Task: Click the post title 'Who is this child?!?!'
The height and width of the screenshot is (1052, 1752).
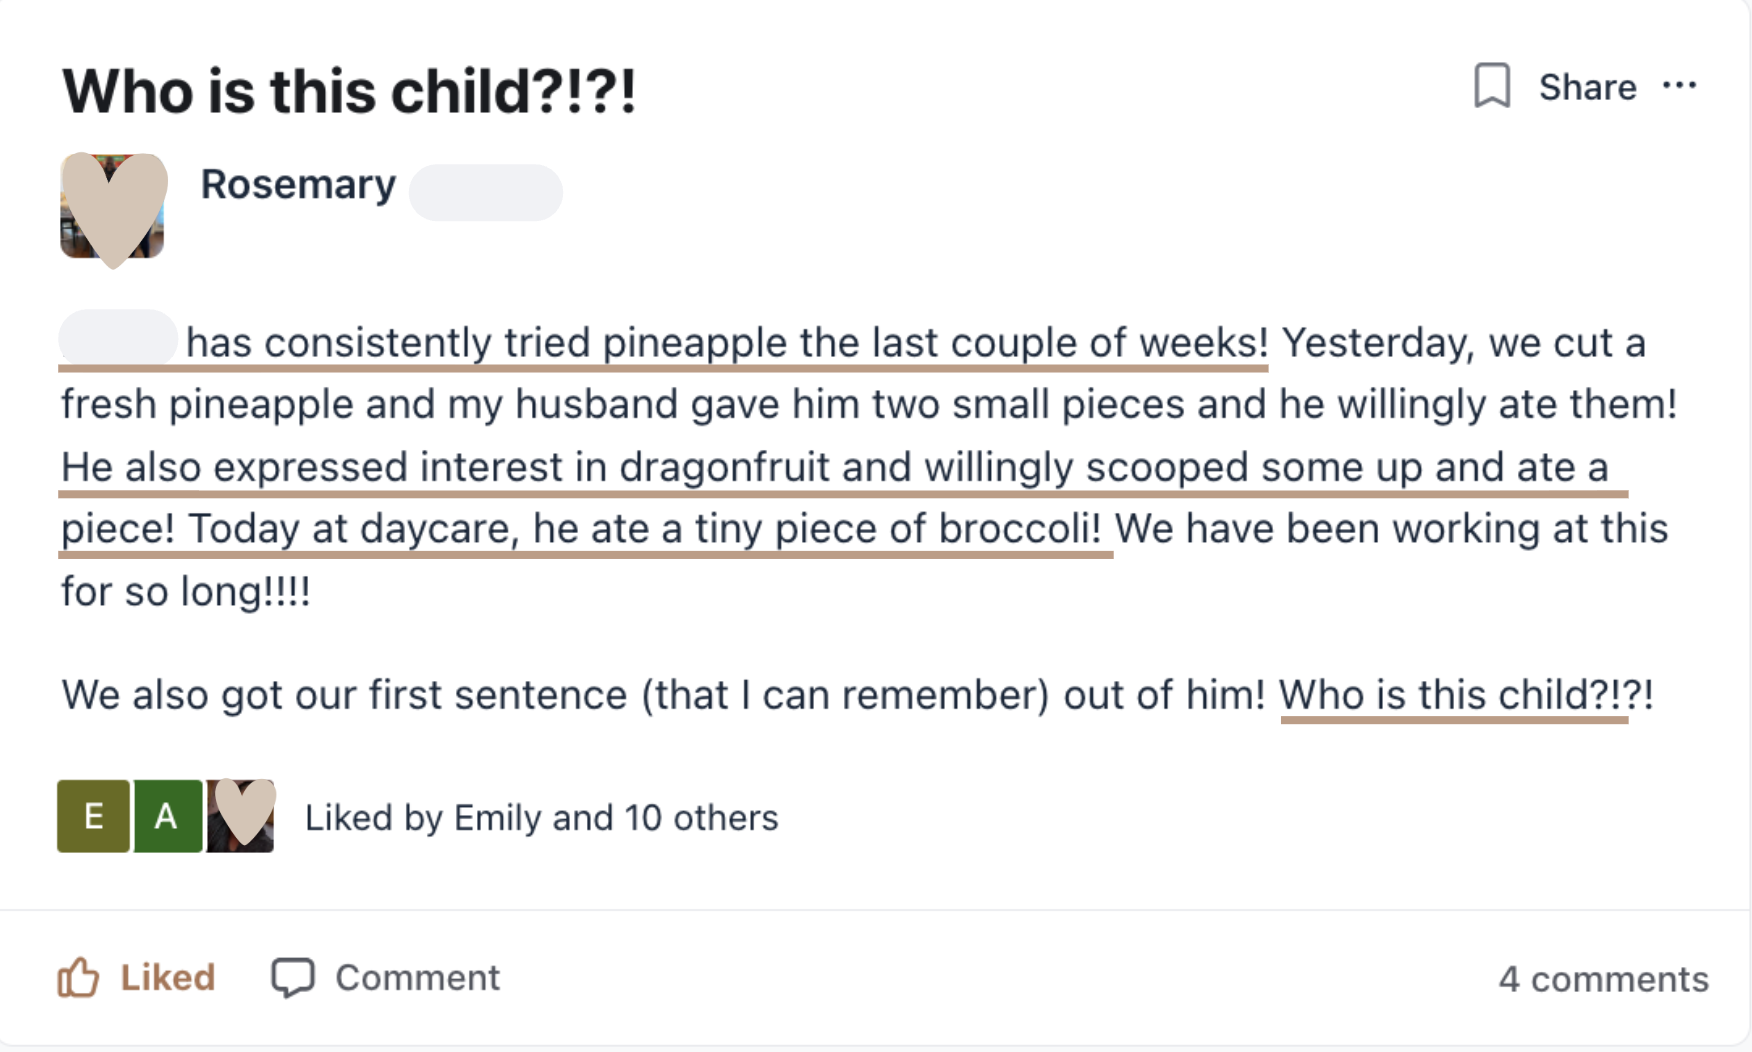Action: [349, 92]
